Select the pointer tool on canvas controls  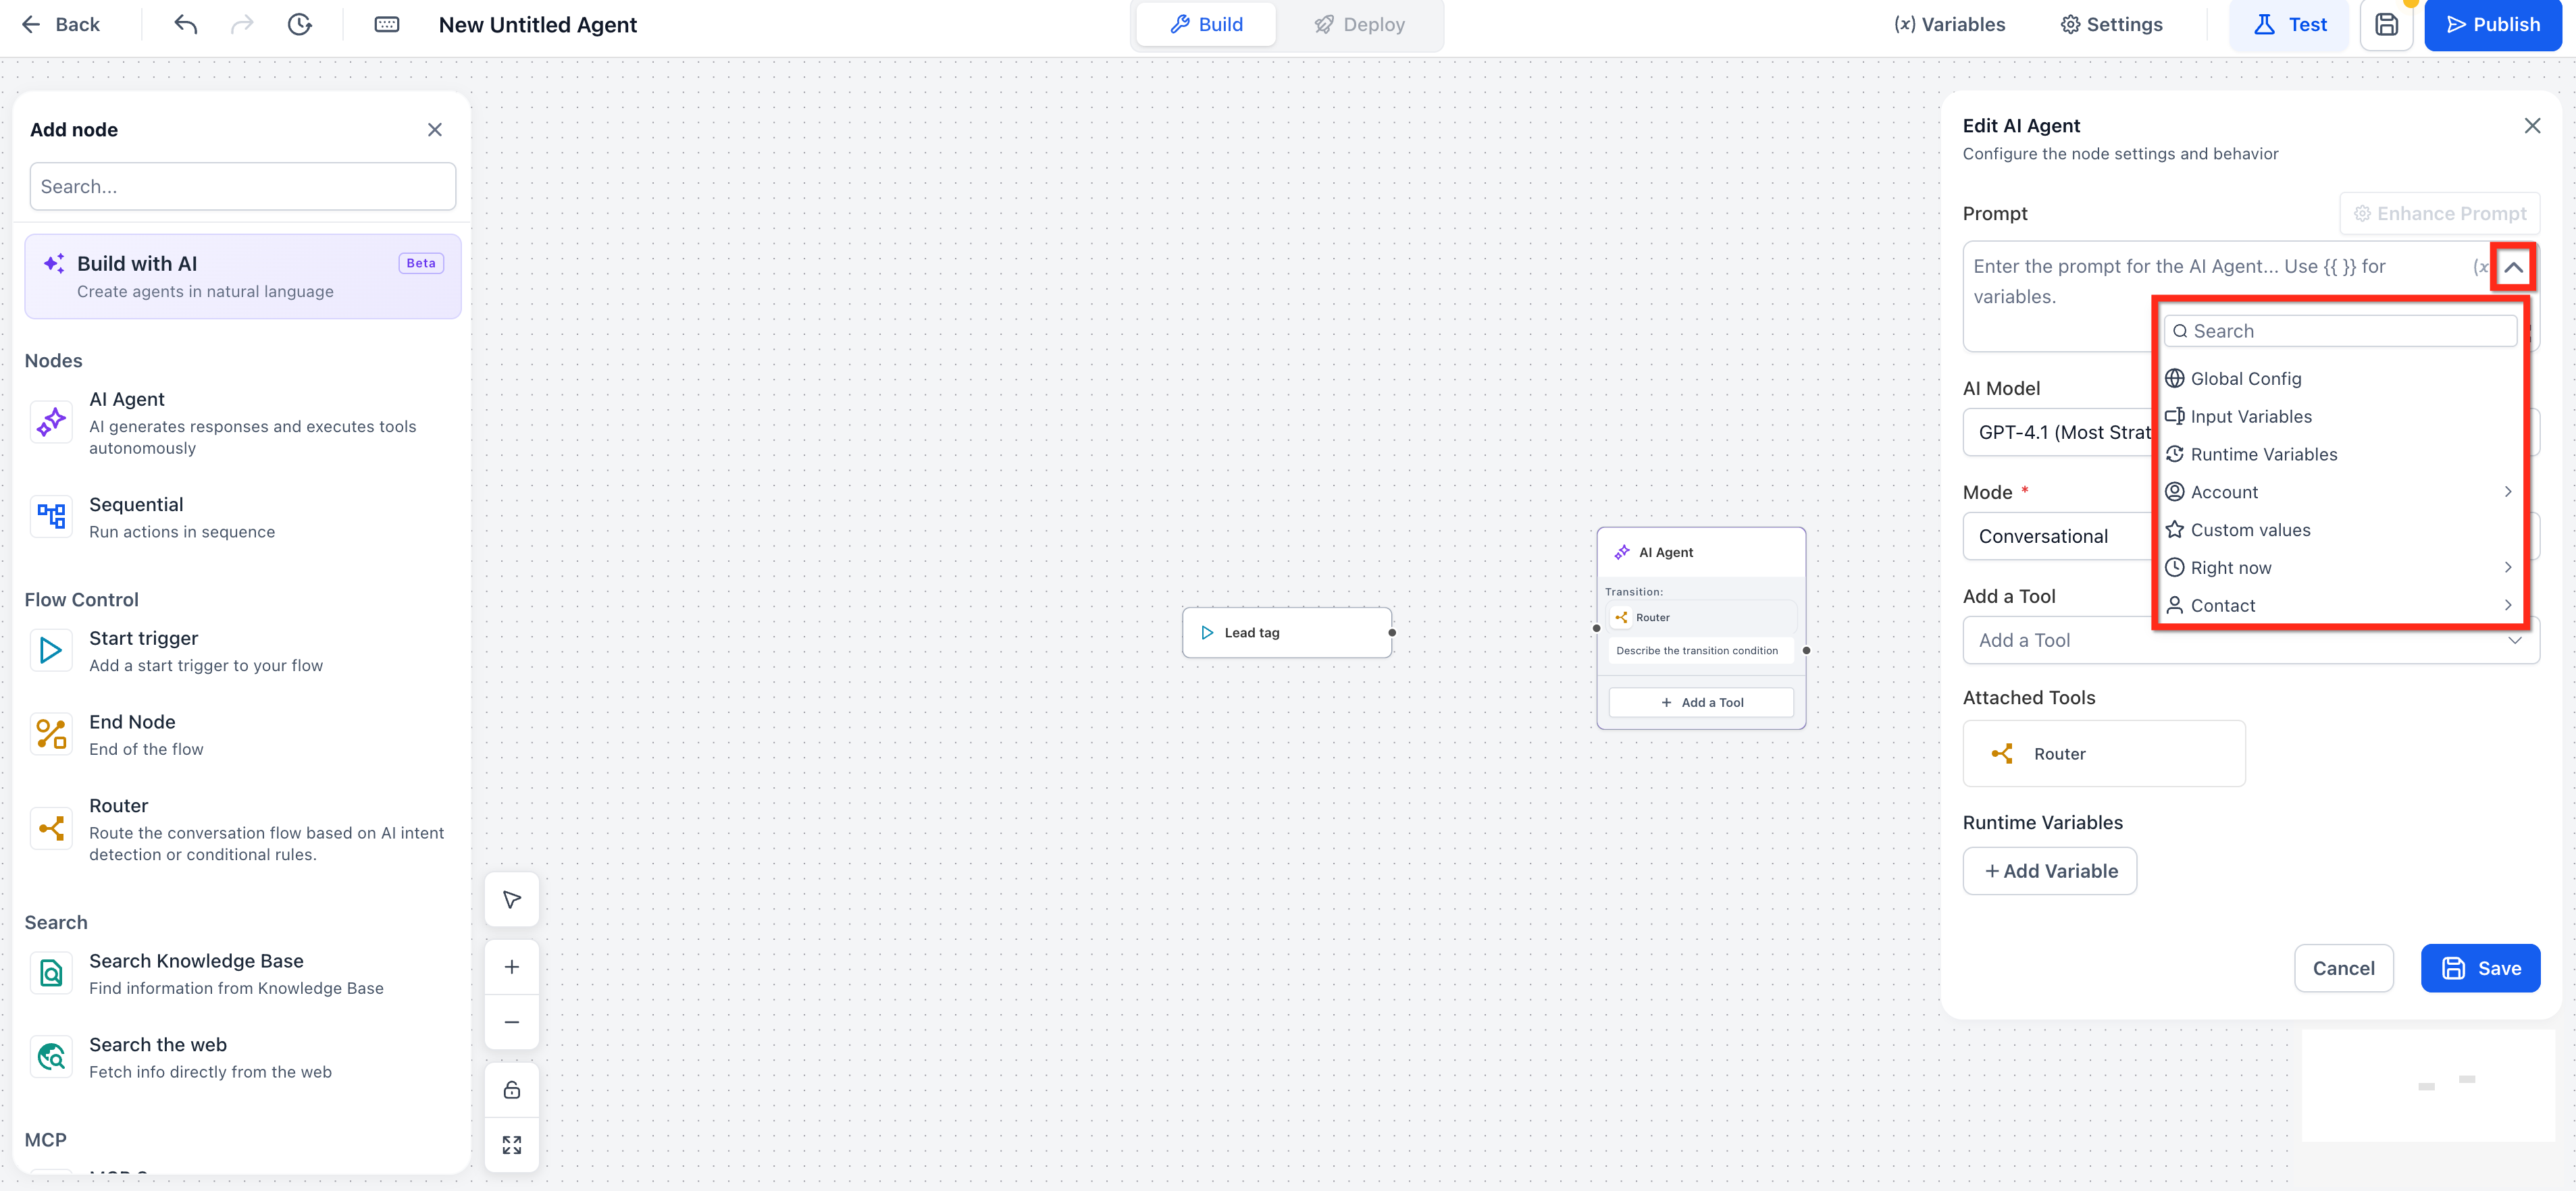point(512,900)
